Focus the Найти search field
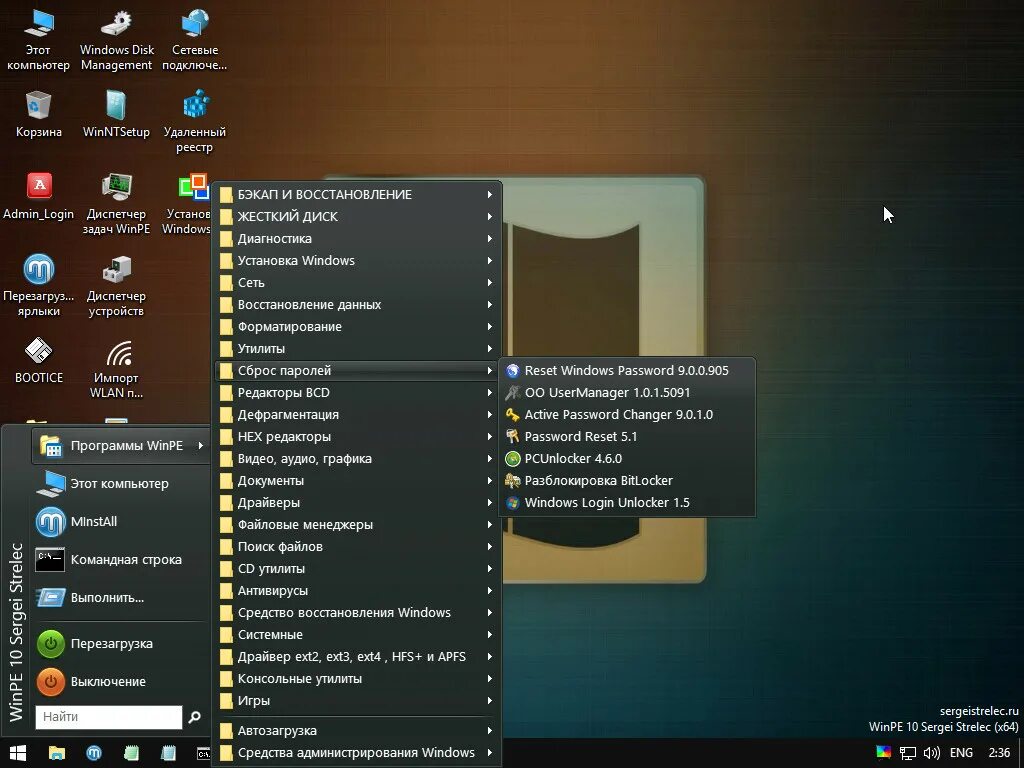The image size is (1024, 768). coord(109,717)
